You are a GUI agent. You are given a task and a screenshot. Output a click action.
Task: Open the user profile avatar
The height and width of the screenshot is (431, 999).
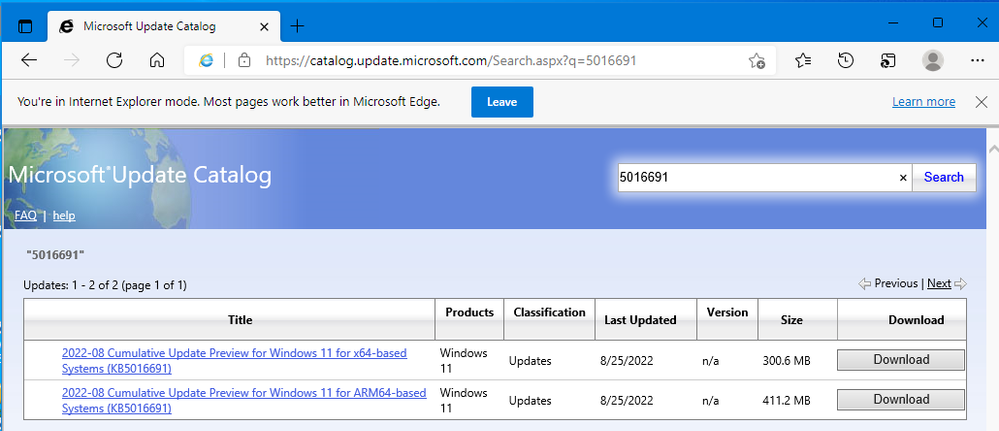click(933, 61)
